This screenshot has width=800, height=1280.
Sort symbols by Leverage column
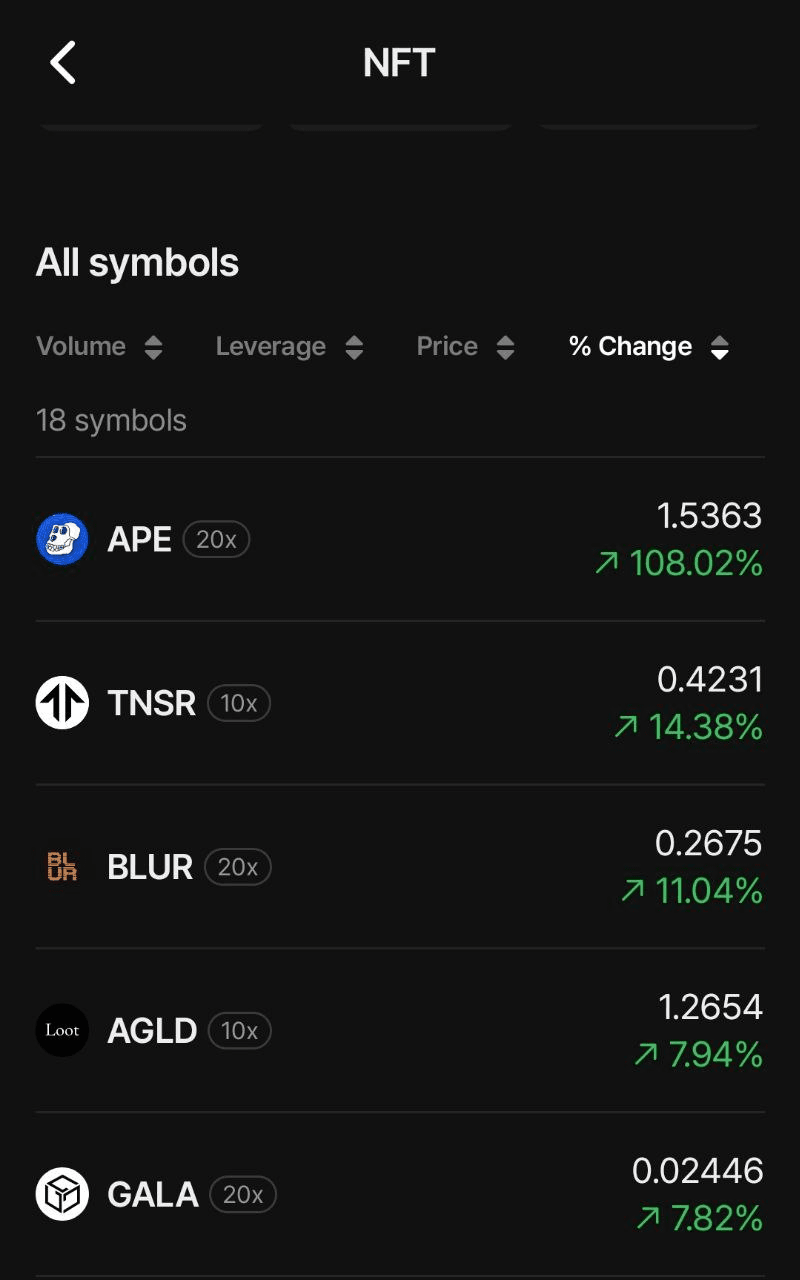coord(271,346)
